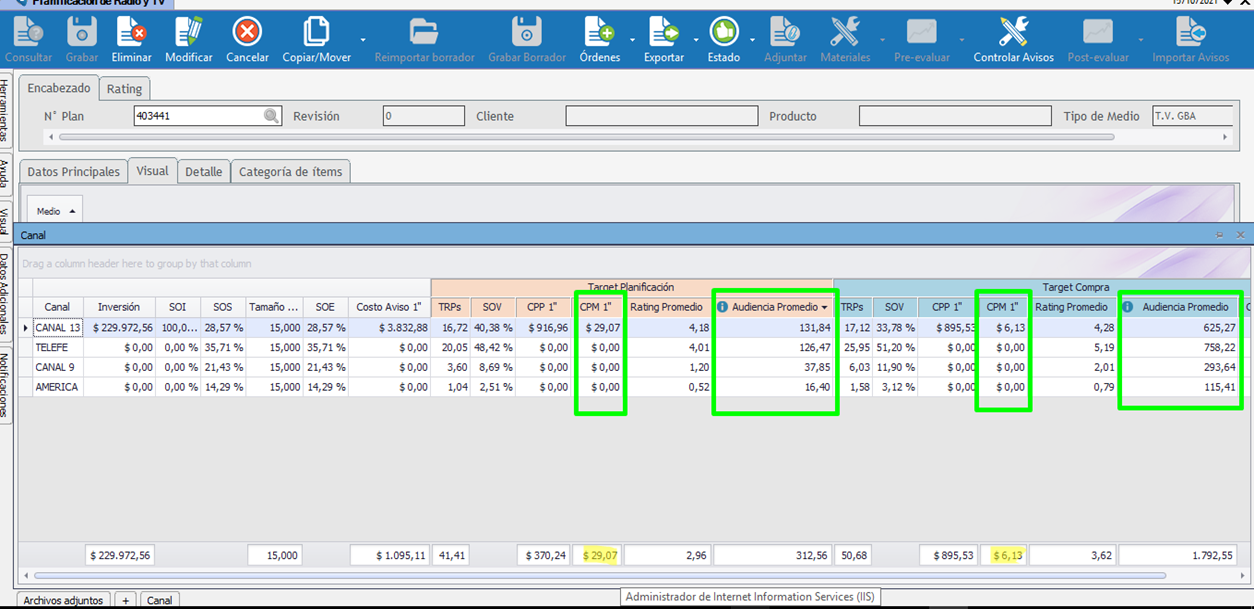Click the Copiar/Mover toolbar icon
The width and height of the screenshot is (1254, 609).
[x=316, y=33]
